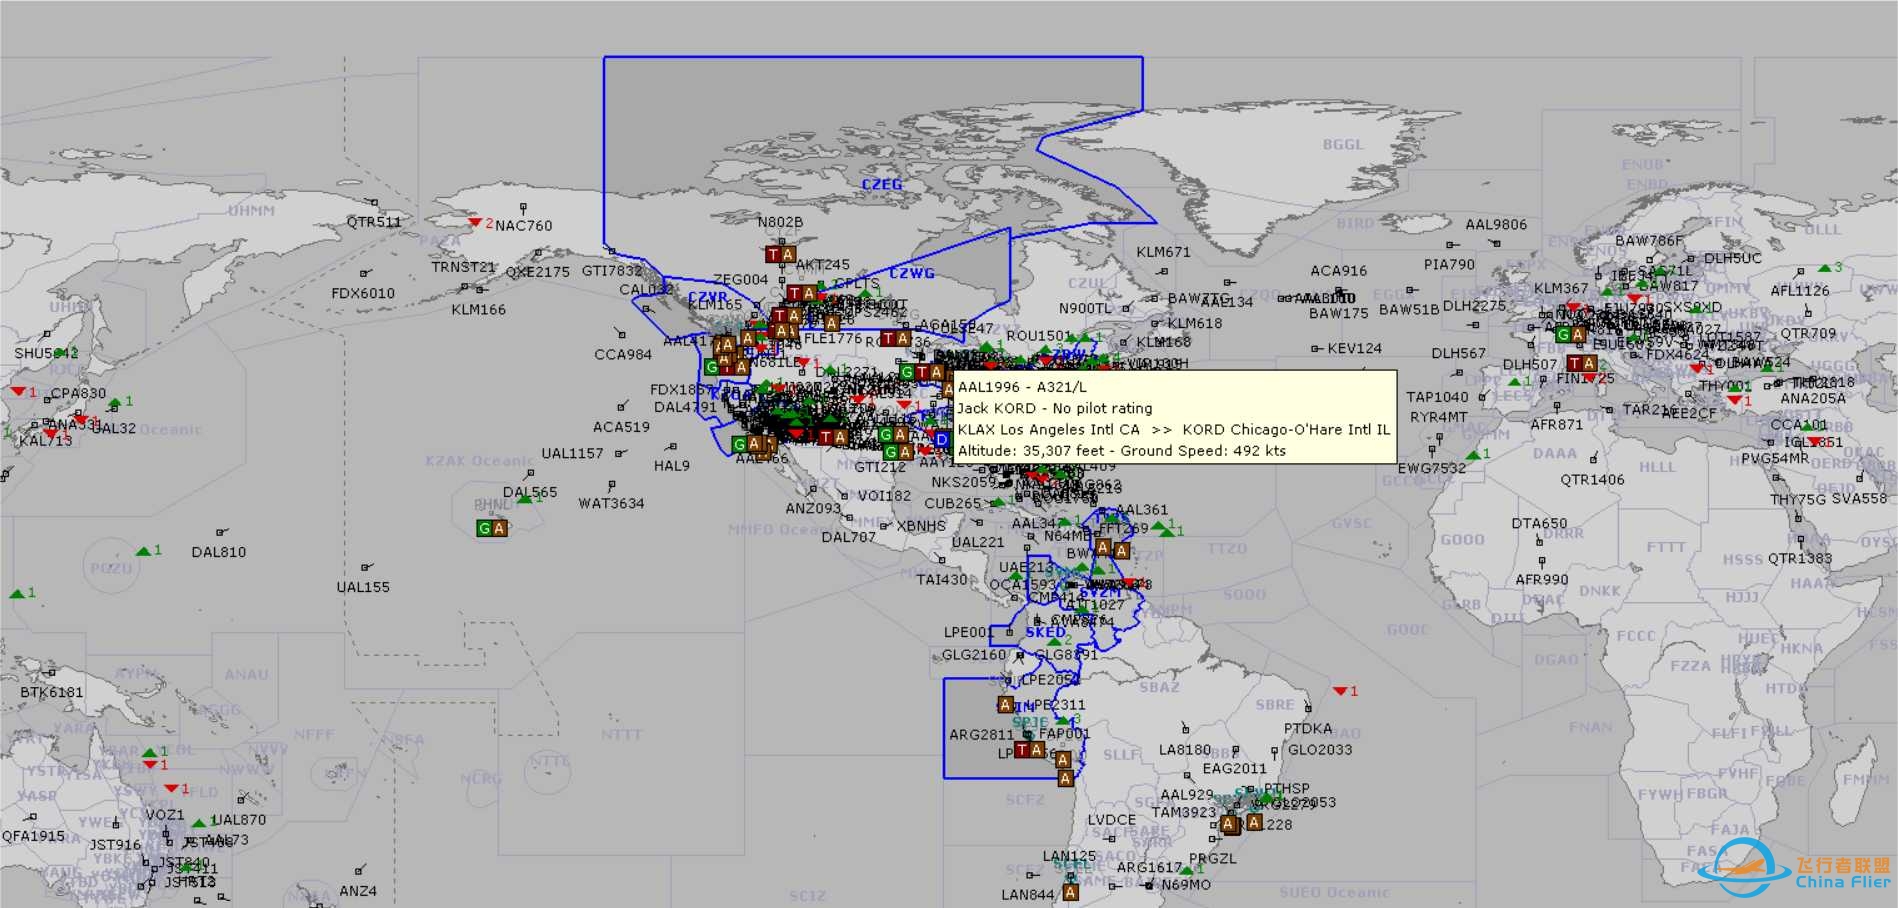Click flight CCA984
This screenshot has width=1898, height=908.
point(623,354)
